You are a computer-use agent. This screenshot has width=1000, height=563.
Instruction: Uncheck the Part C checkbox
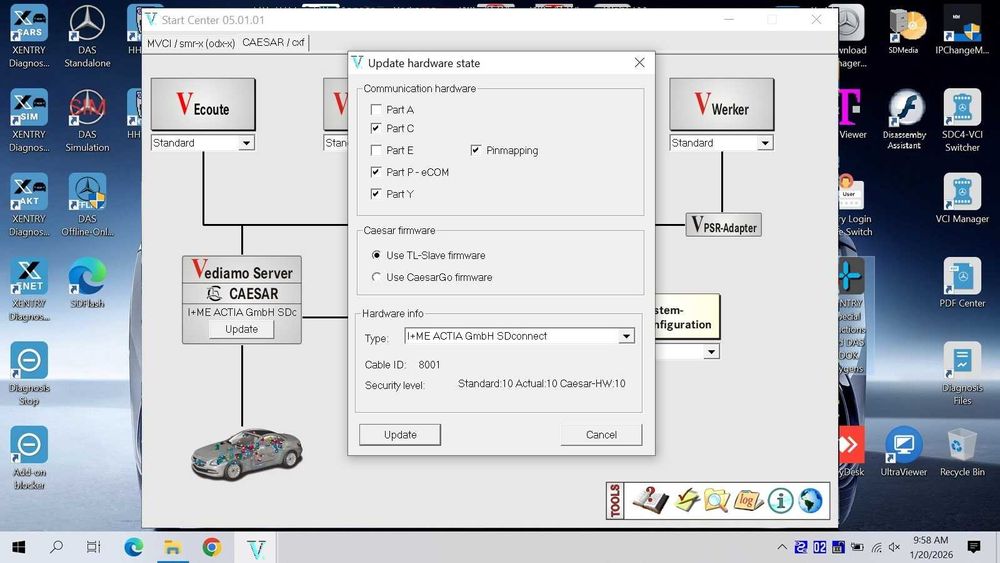coord(376,128)
